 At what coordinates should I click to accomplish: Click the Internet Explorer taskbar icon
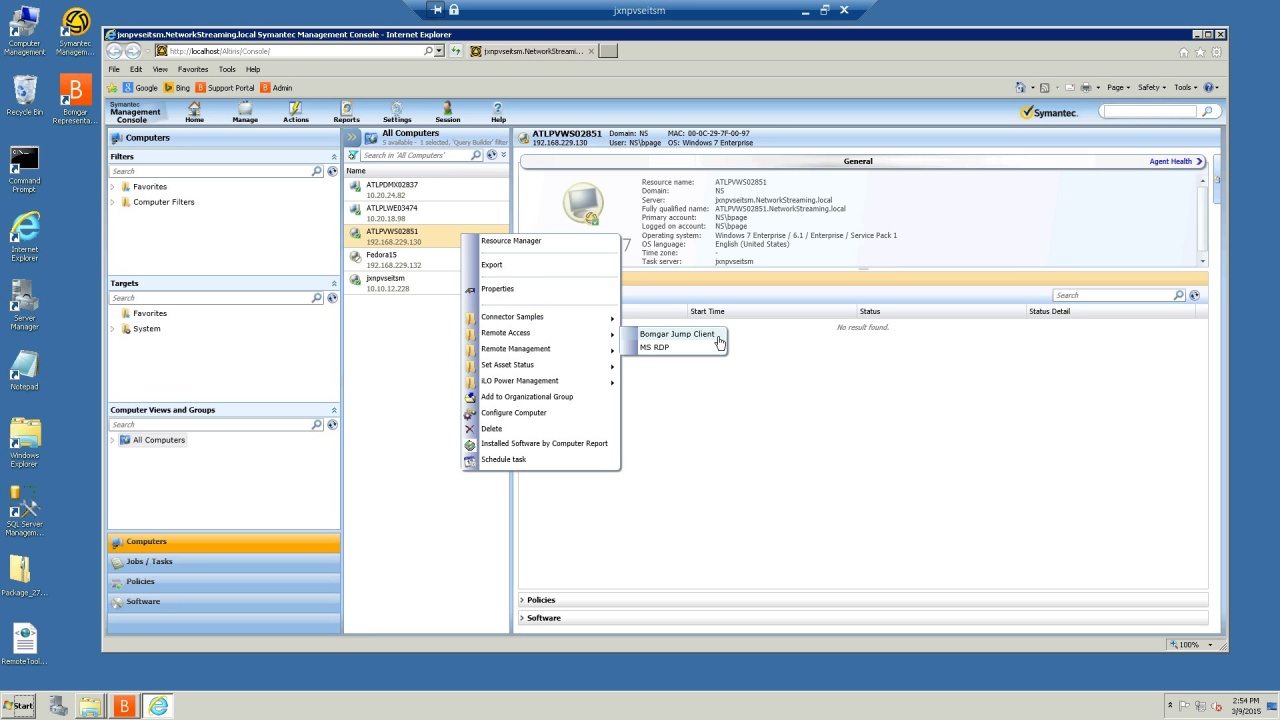[158, 706]
